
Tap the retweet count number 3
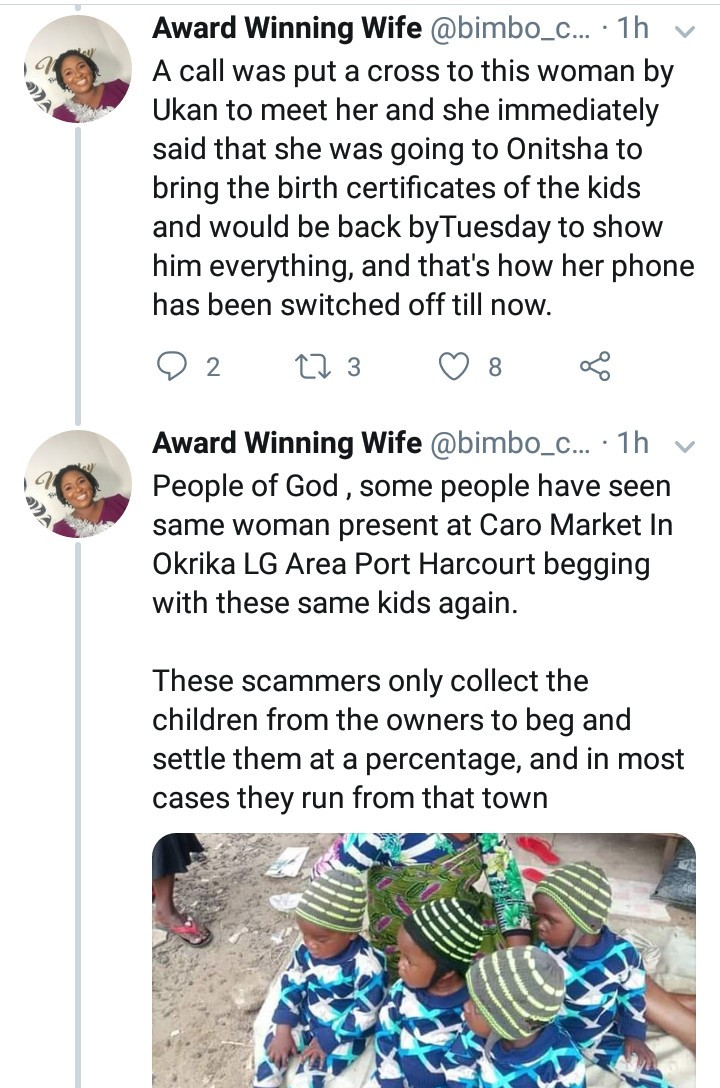coord(353,368)
